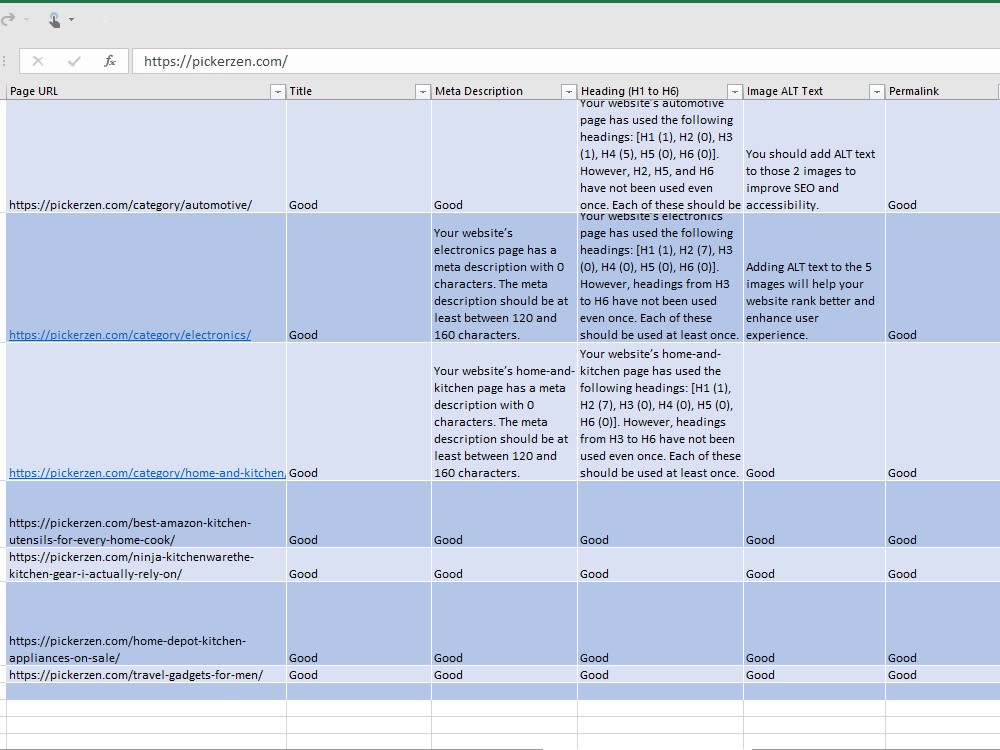Select the Permalink header cell
The width and height of the screenshot is (1000, 750).
(942, 91)
